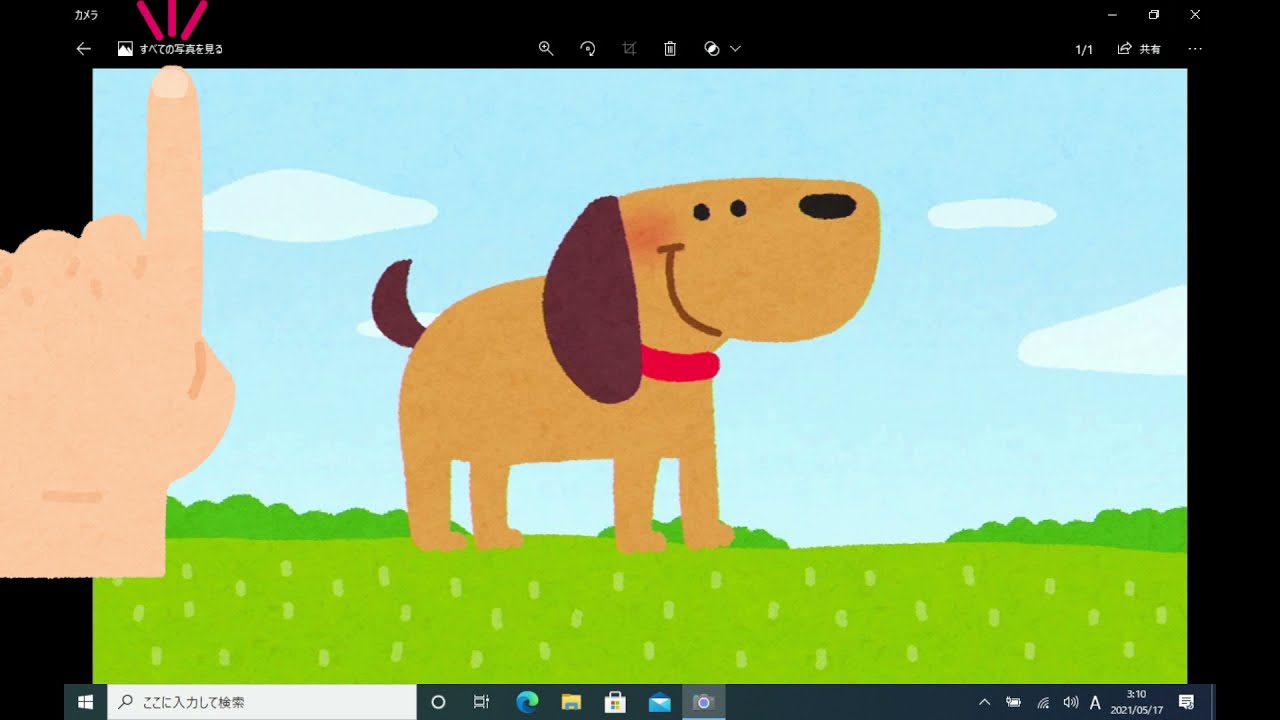
Task: Delete the photo with trash icon
Action: pyautogui.click(x=670, y=48)
